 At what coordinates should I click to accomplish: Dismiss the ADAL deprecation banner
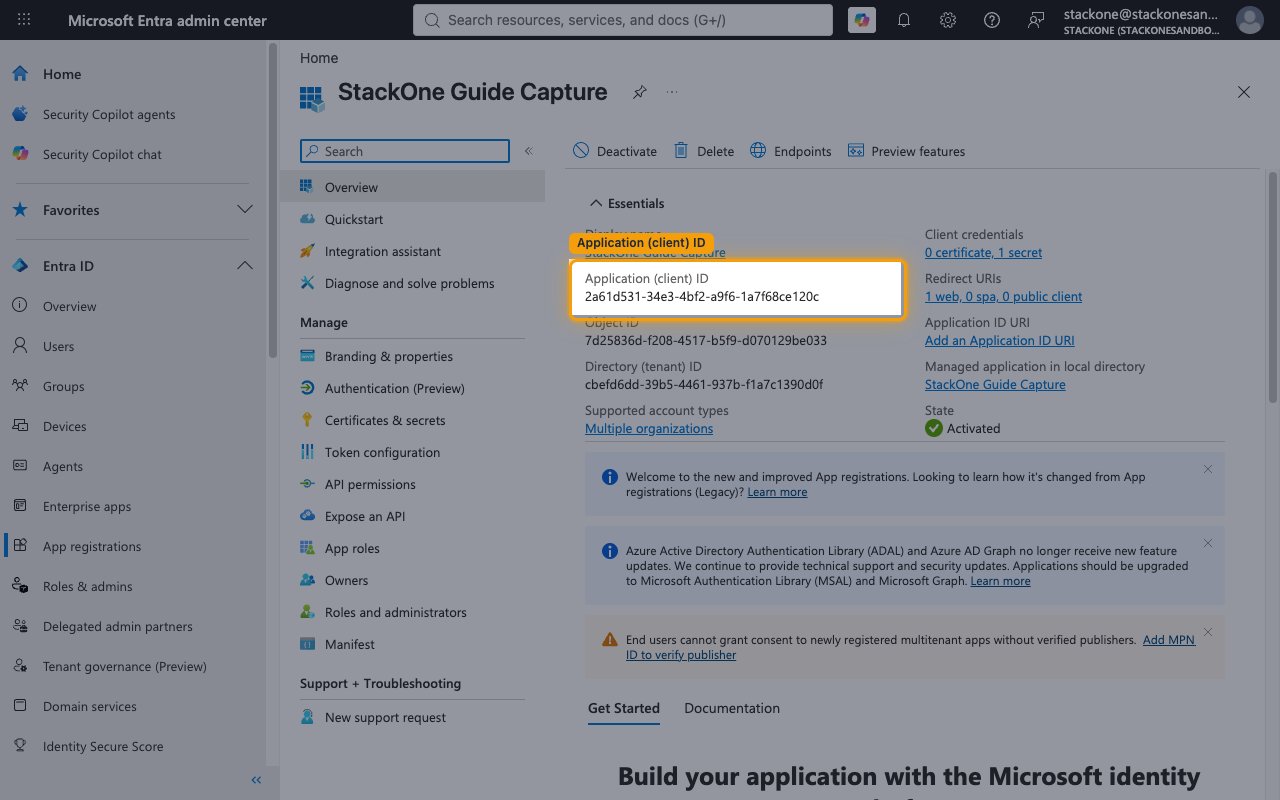[x=1208, y=543]
